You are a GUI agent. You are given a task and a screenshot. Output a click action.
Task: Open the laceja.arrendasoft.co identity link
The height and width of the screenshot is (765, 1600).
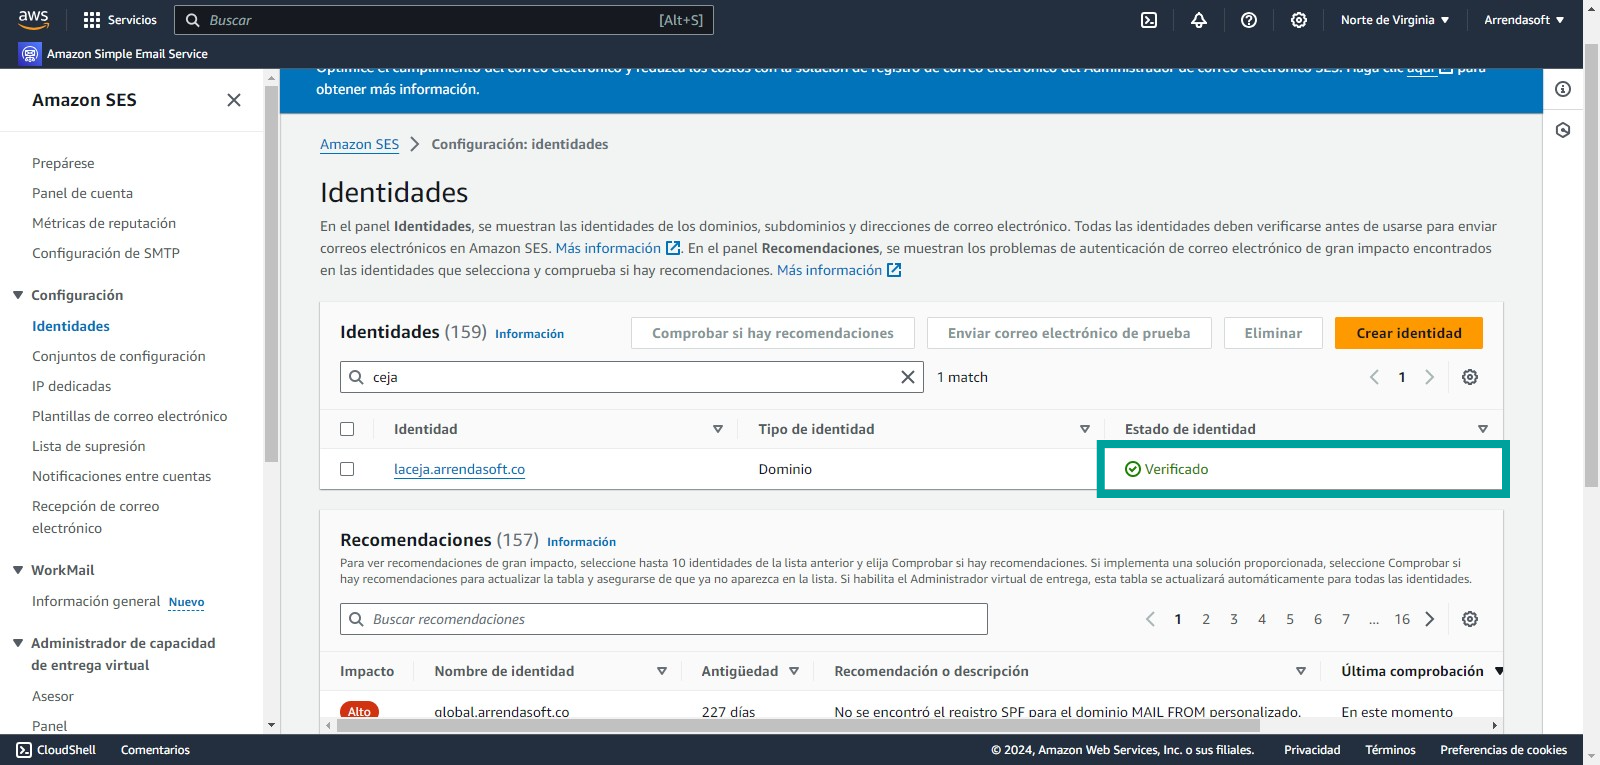(459, 469)
